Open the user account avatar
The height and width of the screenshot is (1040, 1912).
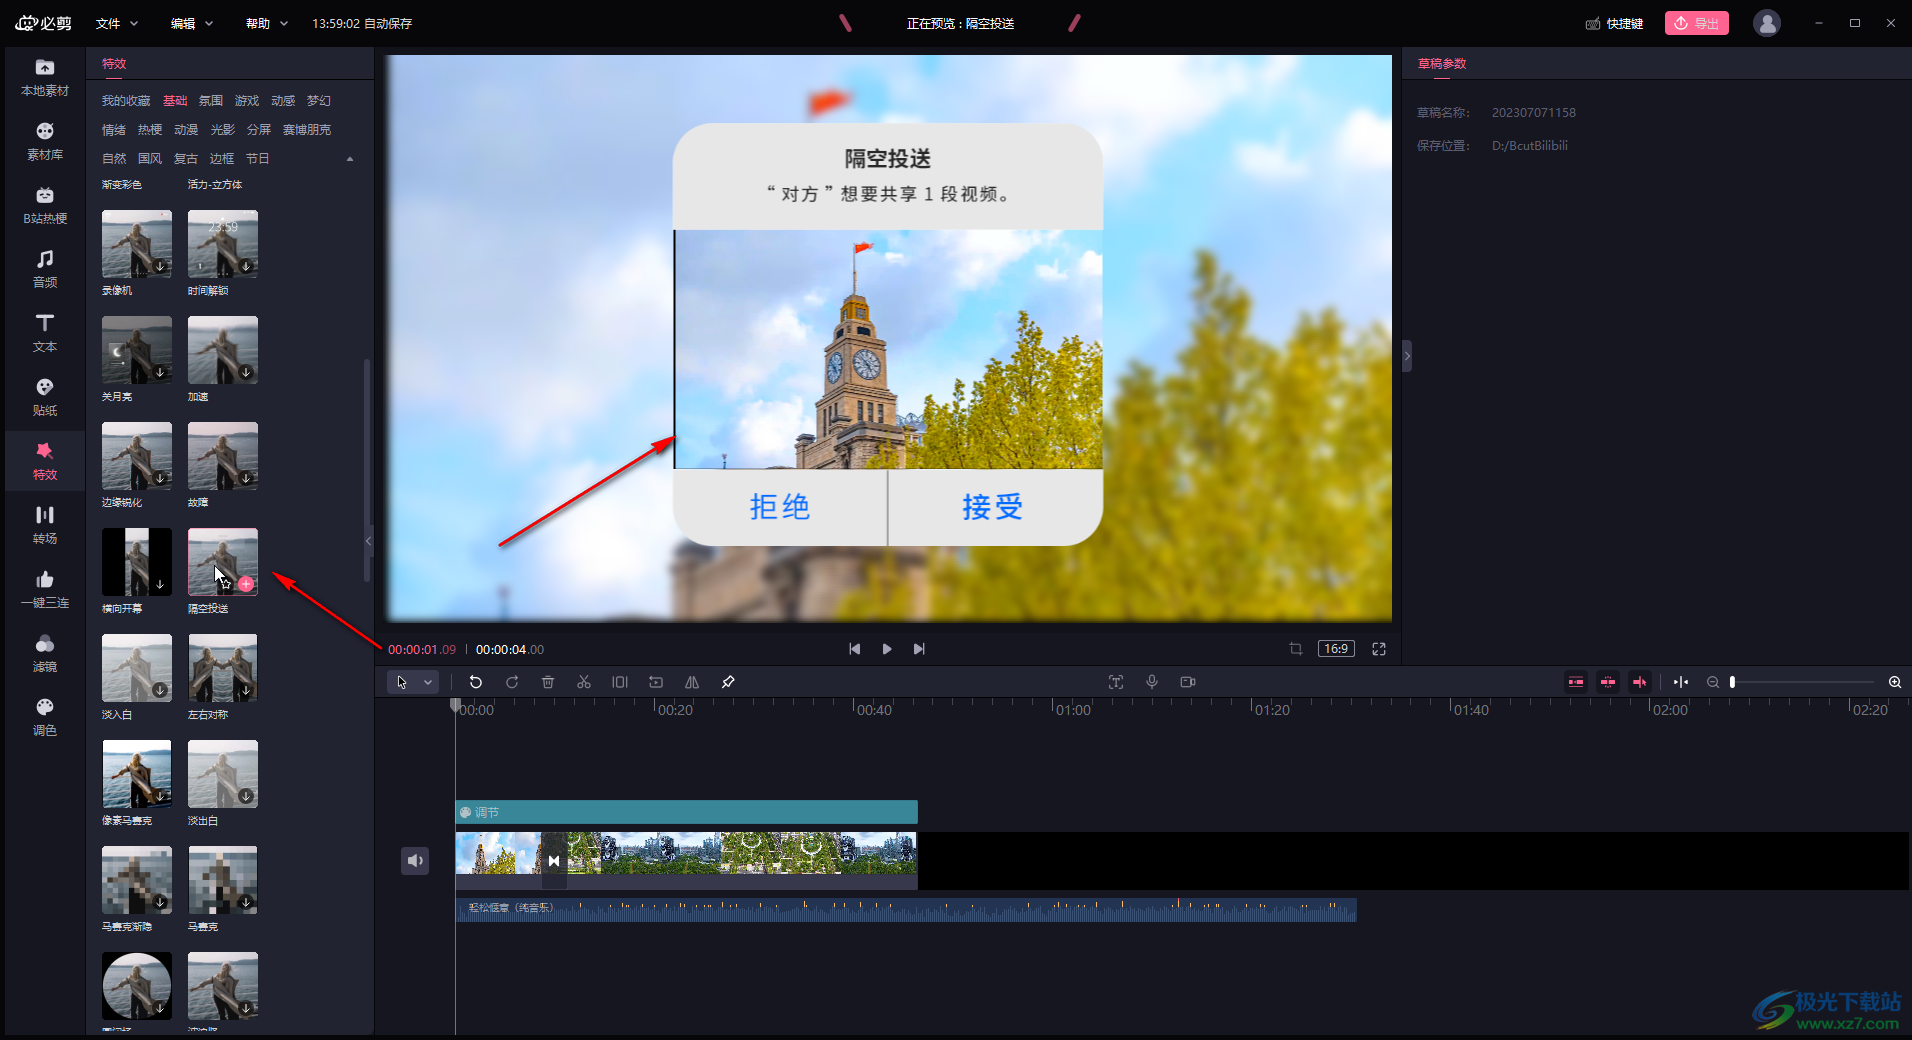coord(1767,23)
